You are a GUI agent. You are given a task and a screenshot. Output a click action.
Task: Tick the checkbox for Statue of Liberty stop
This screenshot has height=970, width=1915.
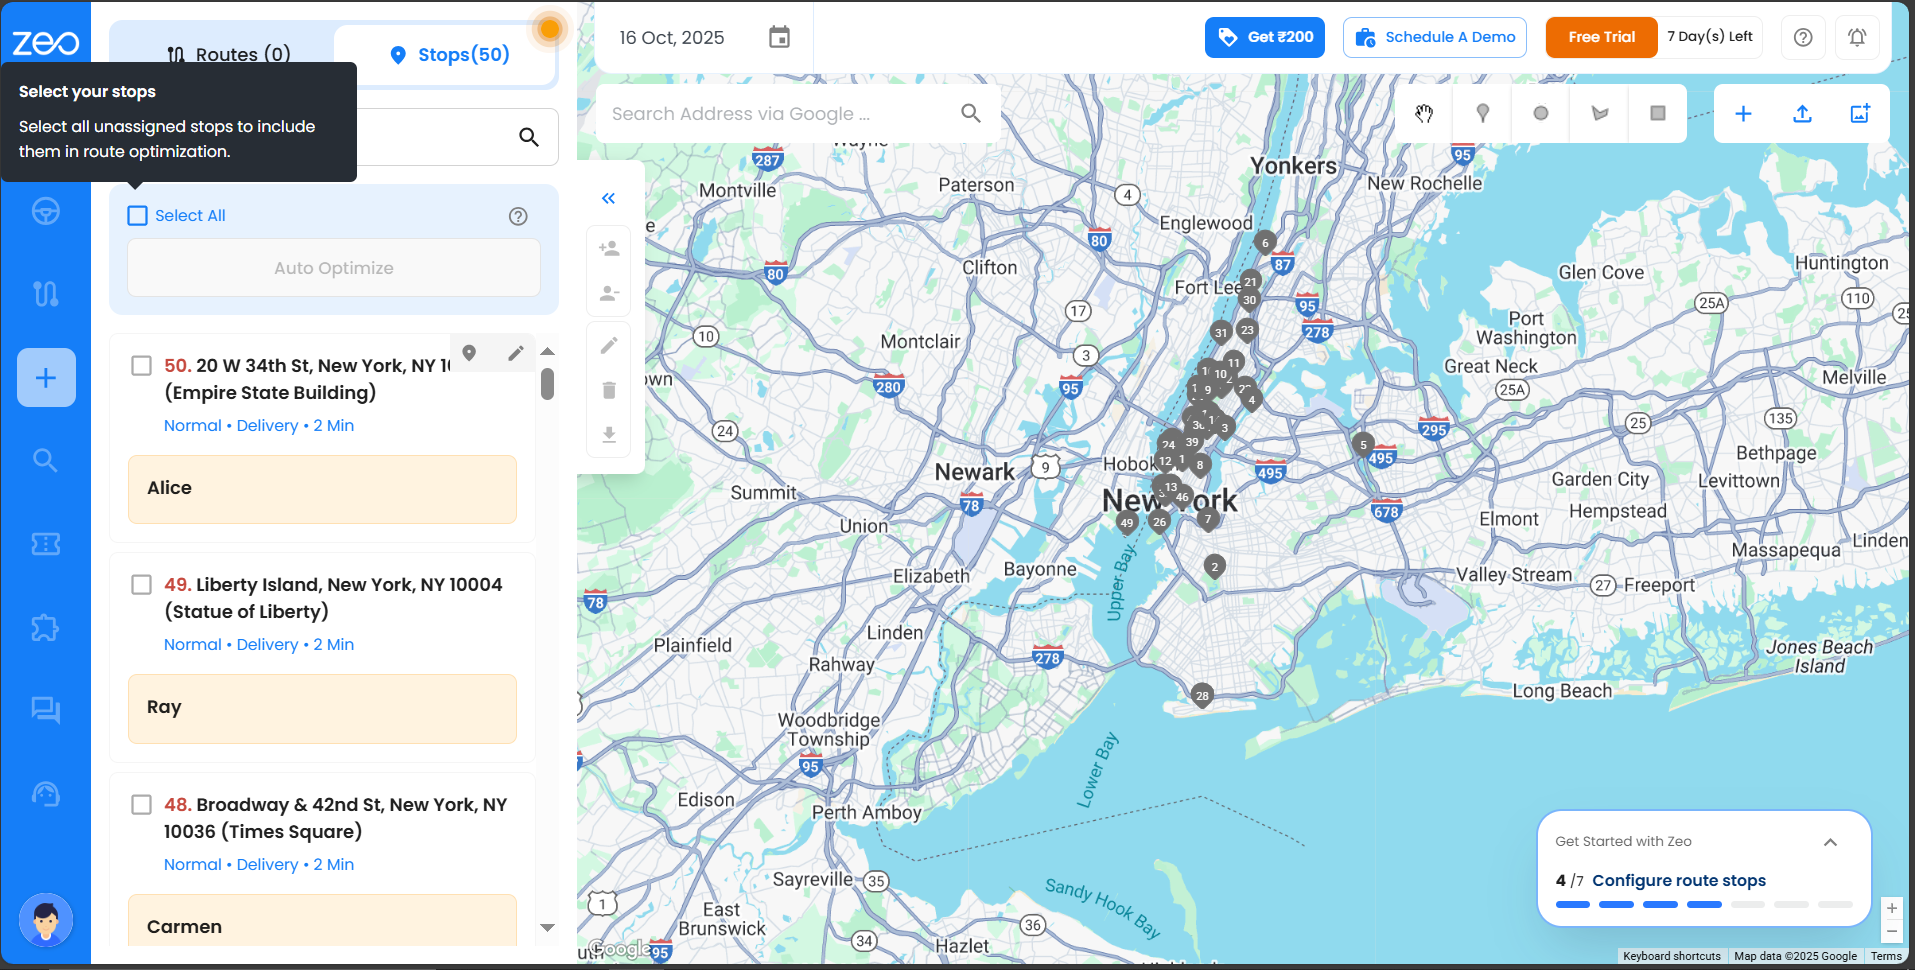pyautogui.click(x=142, y=585)
